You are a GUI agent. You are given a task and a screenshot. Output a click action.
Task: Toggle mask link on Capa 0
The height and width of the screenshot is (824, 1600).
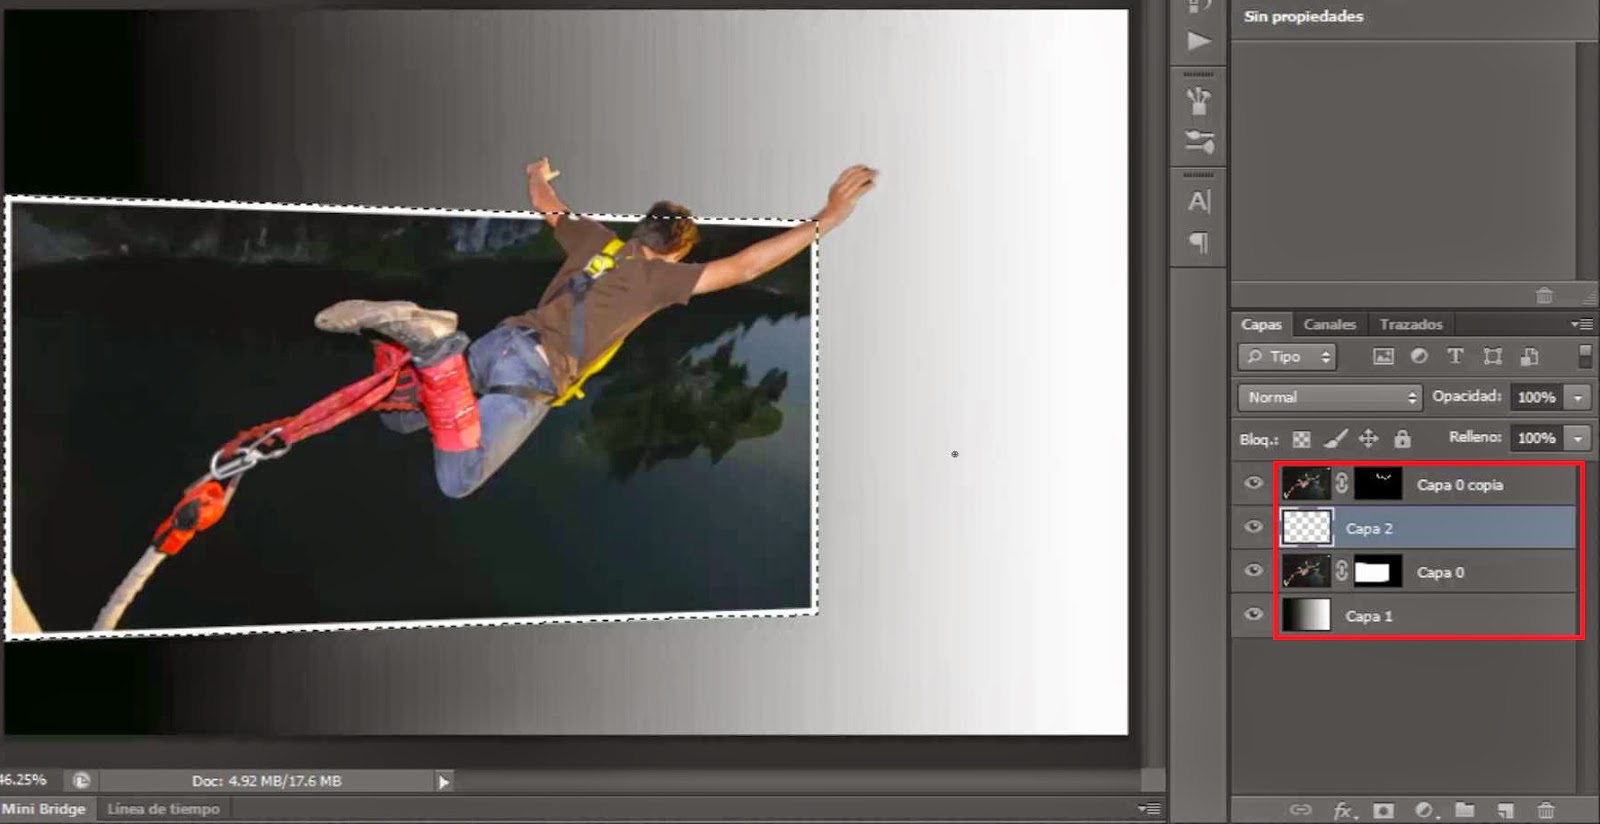[x=1342, y=572]
